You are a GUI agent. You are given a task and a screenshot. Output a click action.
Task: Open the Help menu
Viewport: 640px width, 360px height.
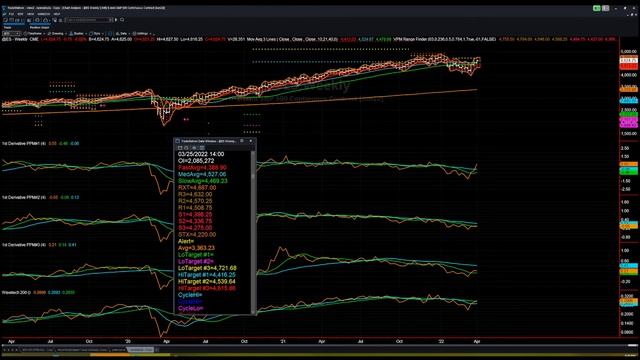(x=57, y=14)
